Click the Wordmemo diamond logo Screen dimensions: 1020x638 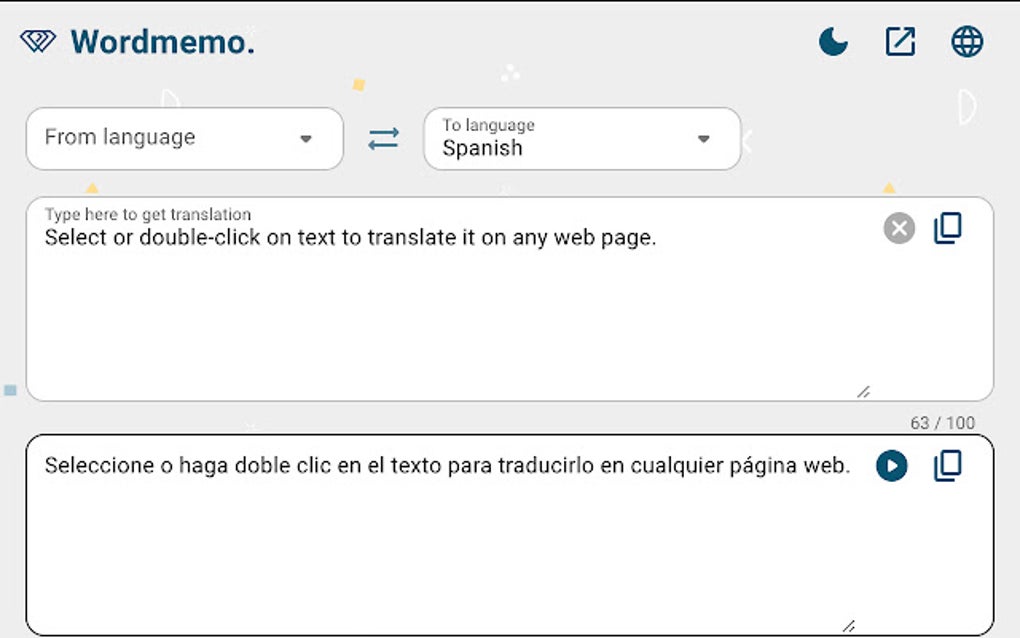click(x=38, y=40)
